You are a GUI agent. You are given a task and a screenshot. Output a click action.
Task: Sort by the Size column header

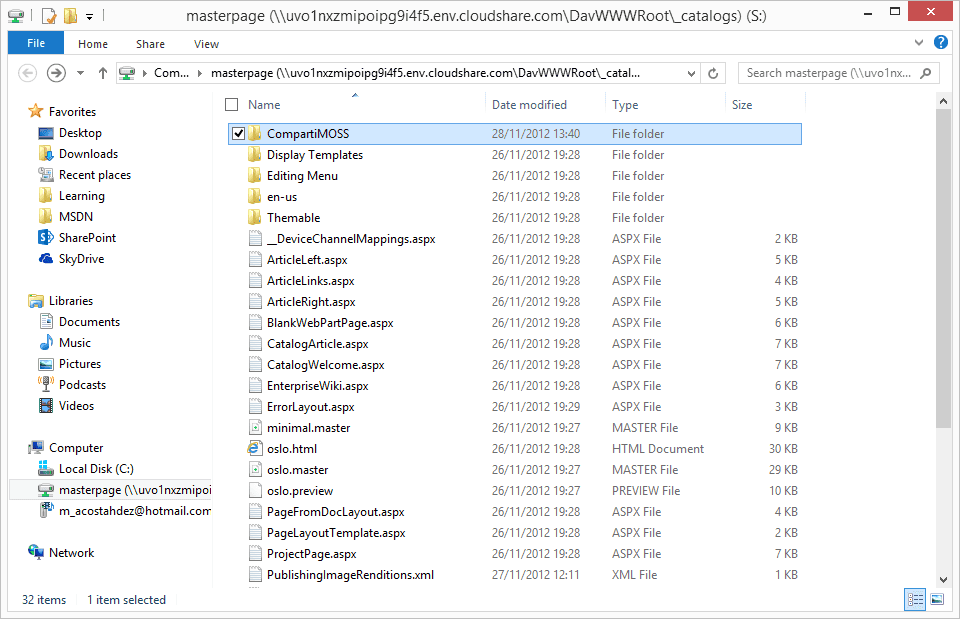[x=742, y=105]
